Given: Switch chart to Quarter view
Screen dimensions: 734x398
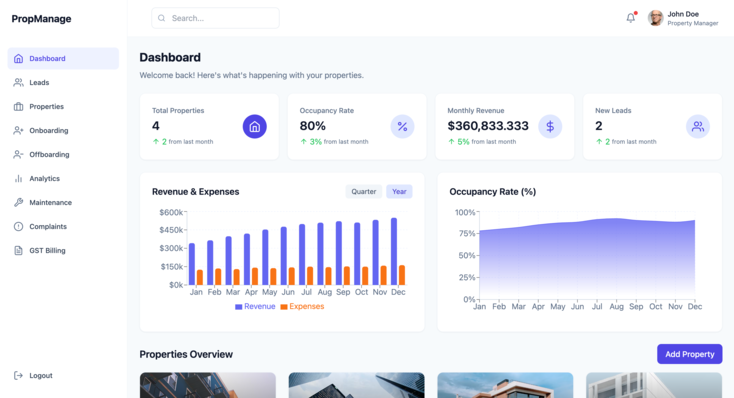Looking at the screenshot, I should [x=364, y=192].
